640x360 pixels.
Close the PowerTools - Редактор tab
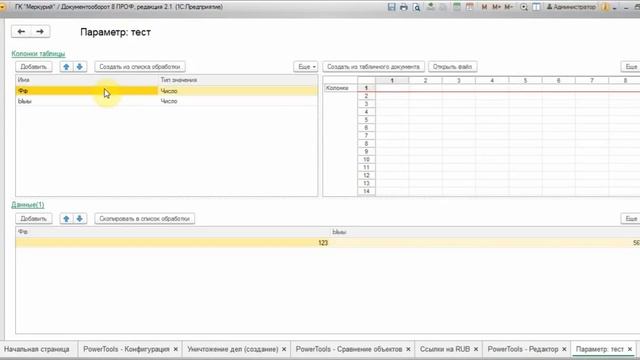pyautogui.click(x=564, y=349)
